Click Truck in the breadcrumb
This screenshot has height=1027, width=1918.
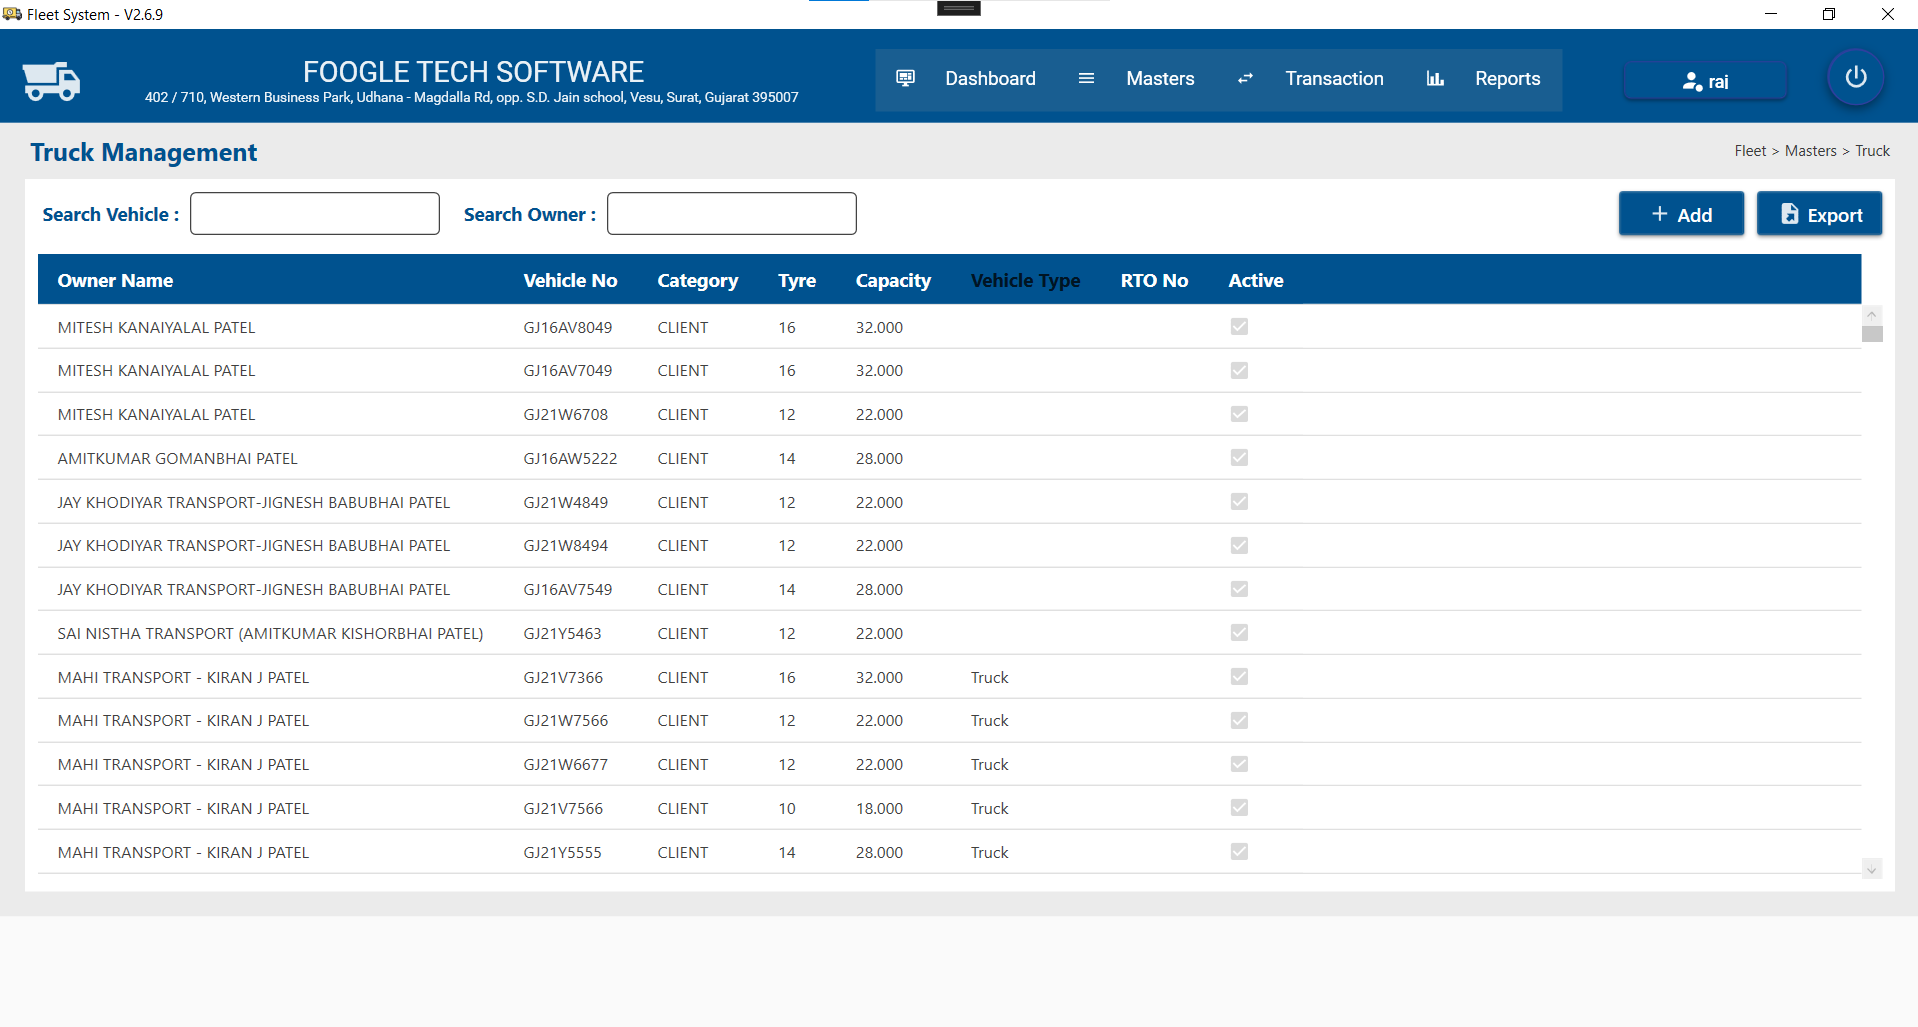coord(1872,151)
